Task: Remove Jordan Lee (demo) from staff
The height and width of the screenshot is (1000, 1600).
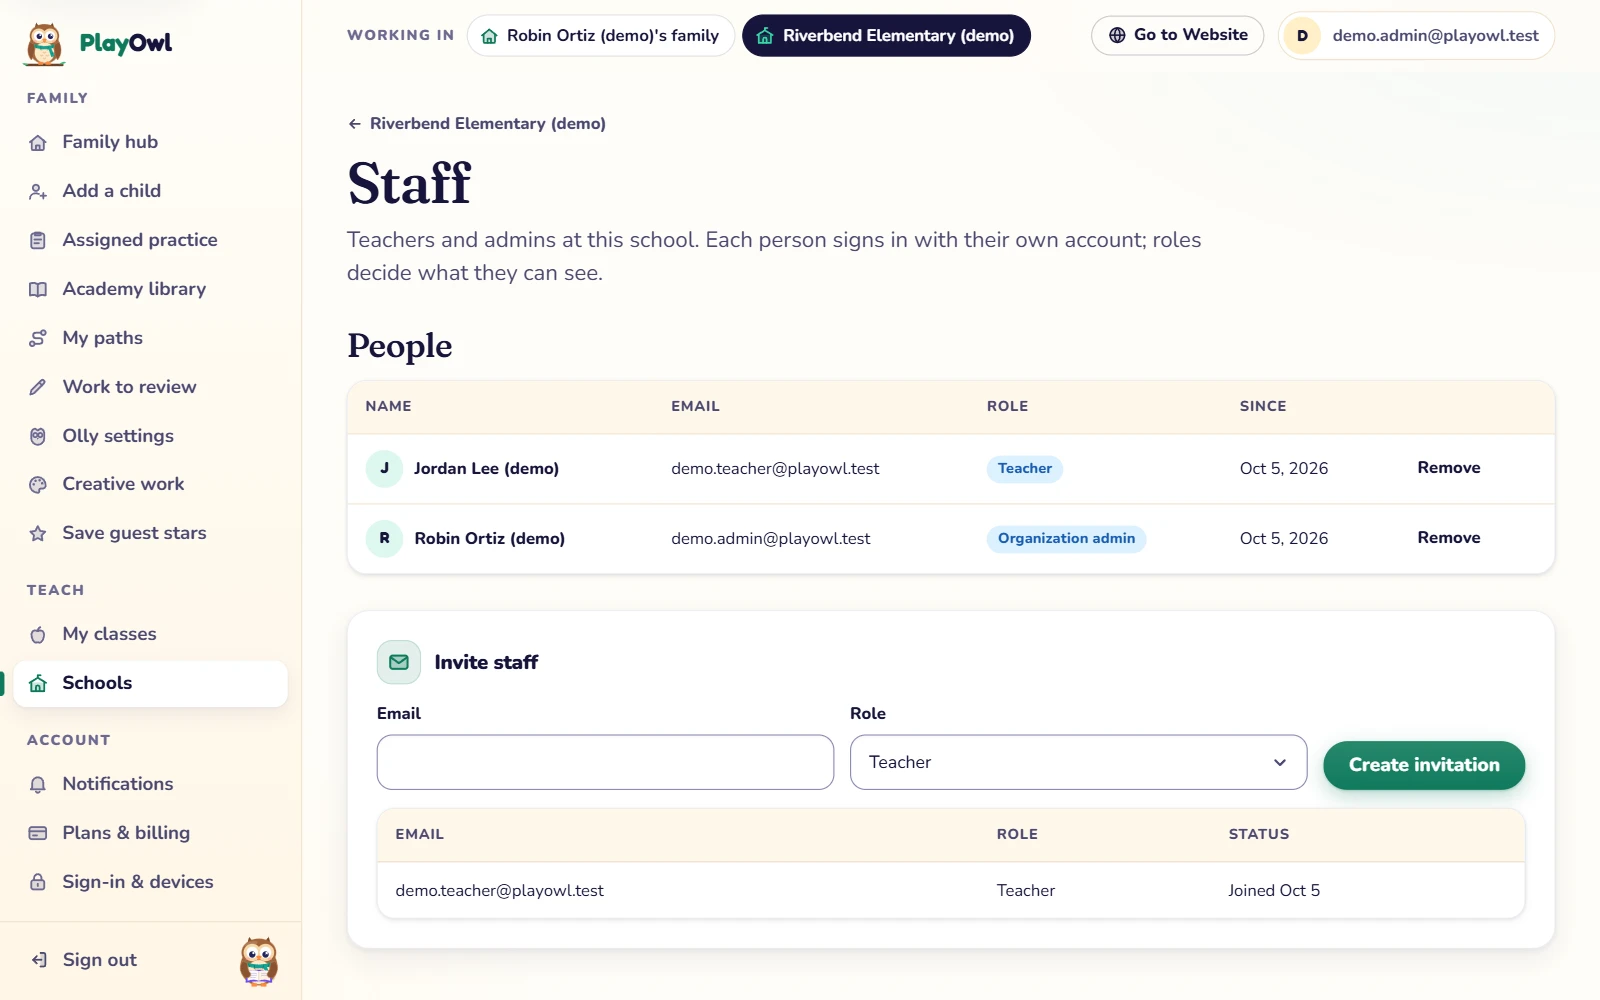Action: (1449, 468)
